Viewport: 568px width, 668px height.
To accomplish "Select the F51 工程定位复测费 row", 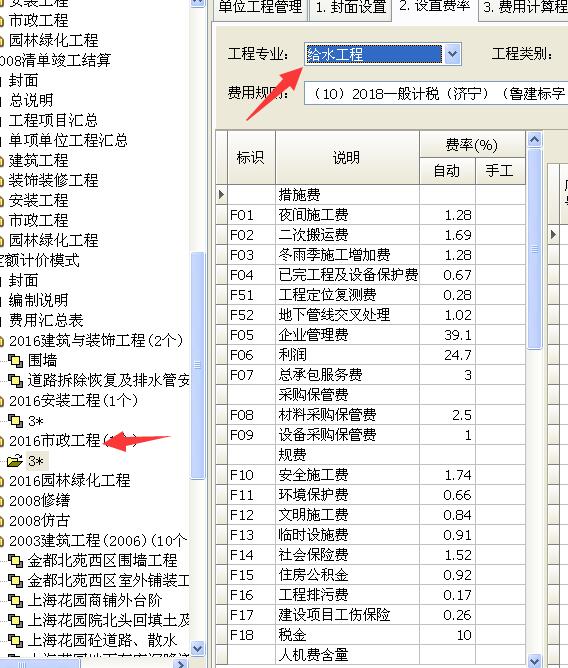I will click(x=372, y=295).
